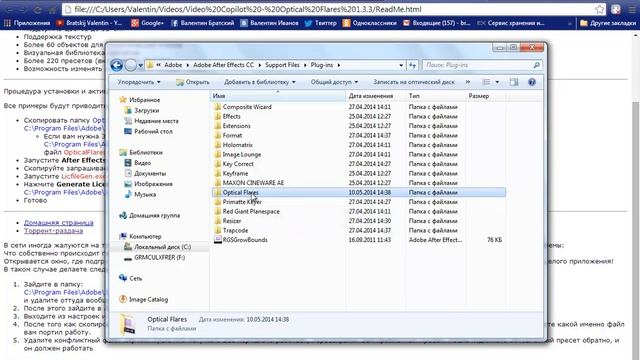Show more toolbar commands chevron
640x360 pixels.
coord(468,82)
